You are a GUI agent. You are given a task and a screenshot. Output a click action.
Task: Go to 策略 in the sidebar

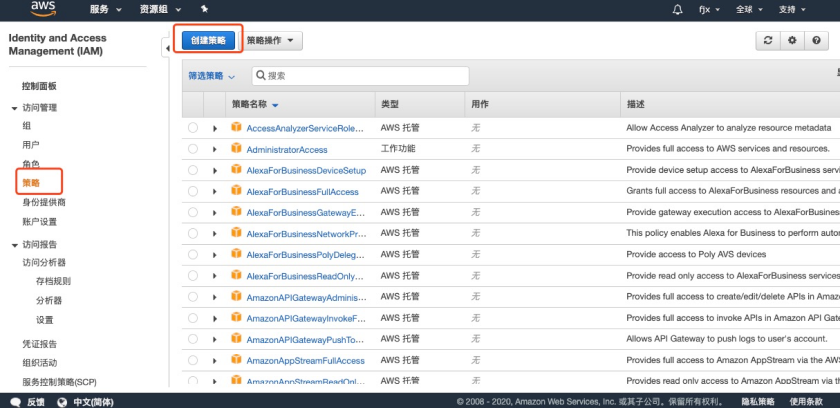click(31, 183)
